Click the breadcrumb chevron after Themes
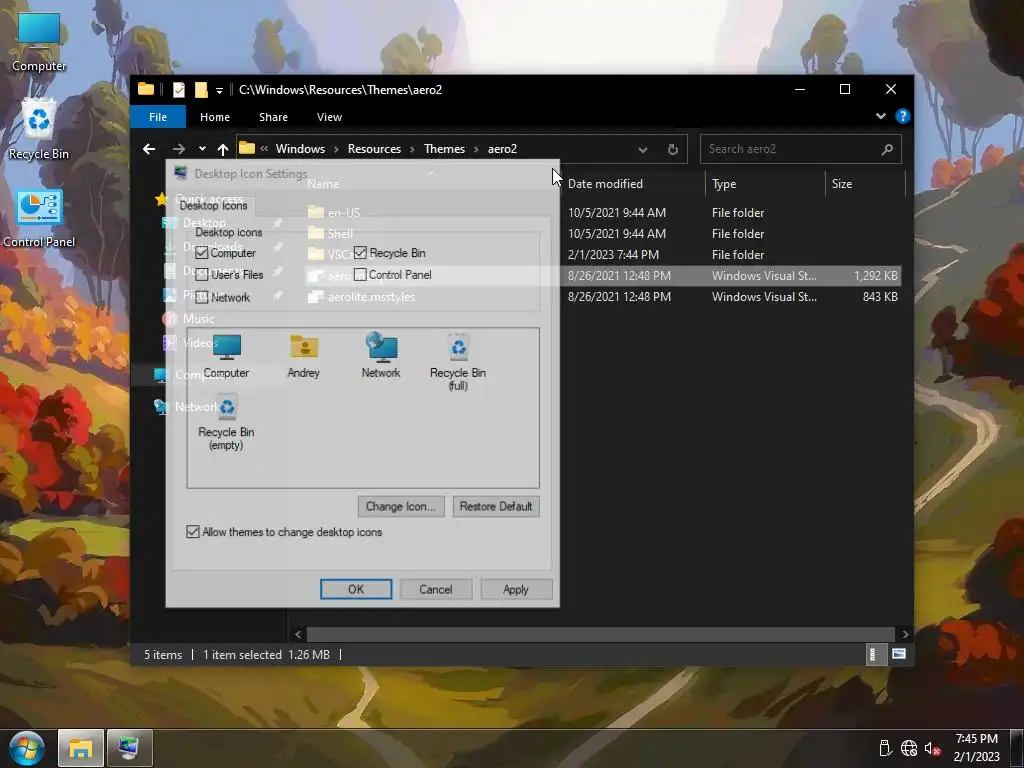 pyautogui.click(x=476, y=150)
